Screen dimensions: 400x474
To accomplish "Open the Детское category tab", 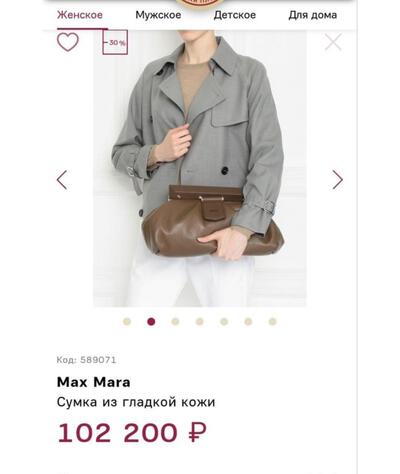I will point(235,15).
